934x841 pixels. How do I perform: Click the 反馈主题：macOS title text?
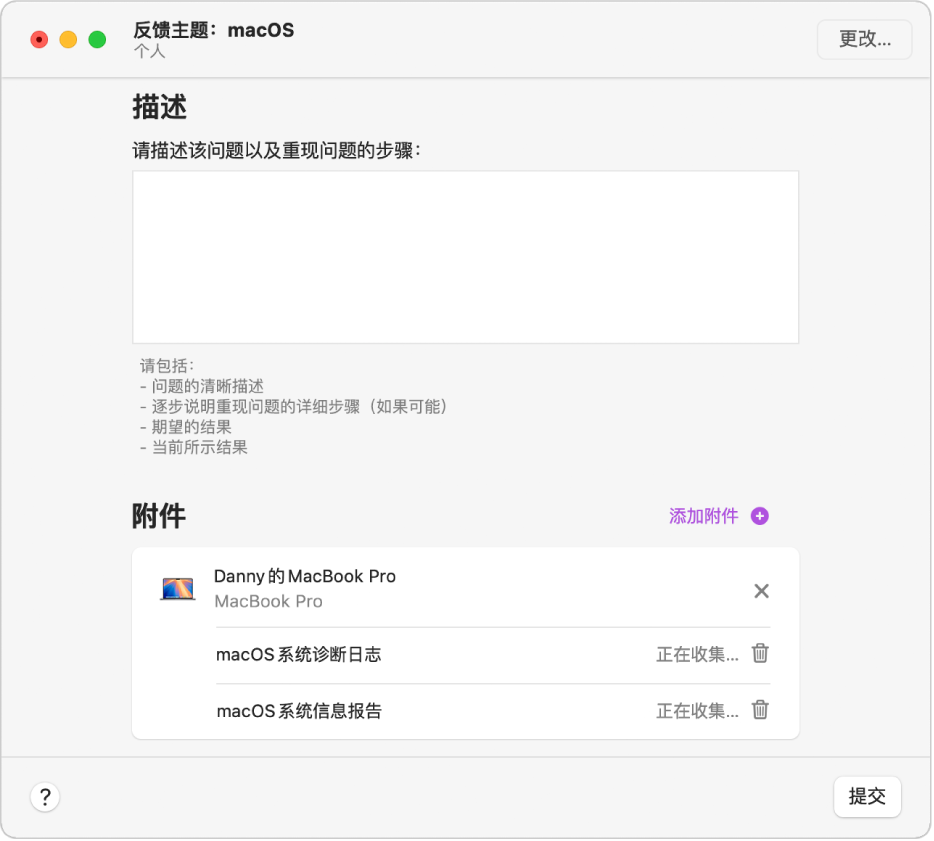(213, 30)
